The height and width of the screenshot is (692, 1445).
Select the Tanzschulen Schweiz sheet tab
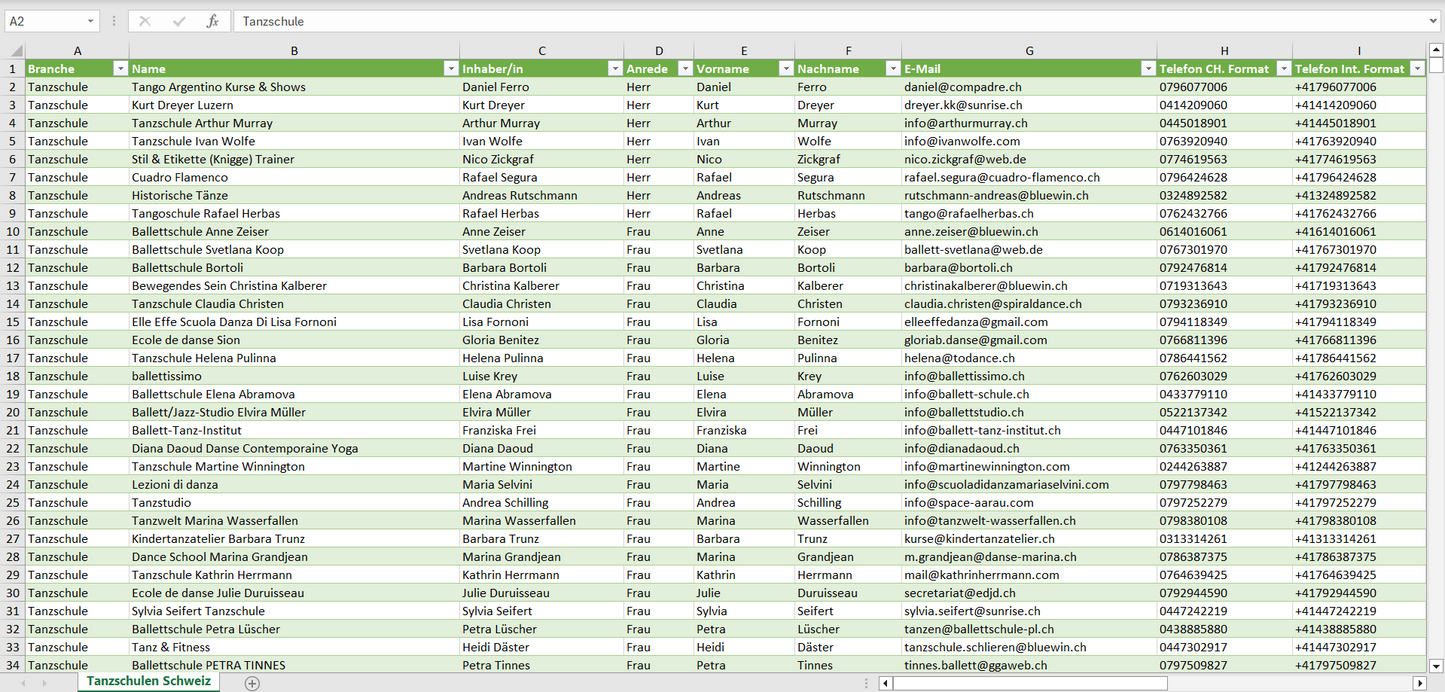(148, 681)
